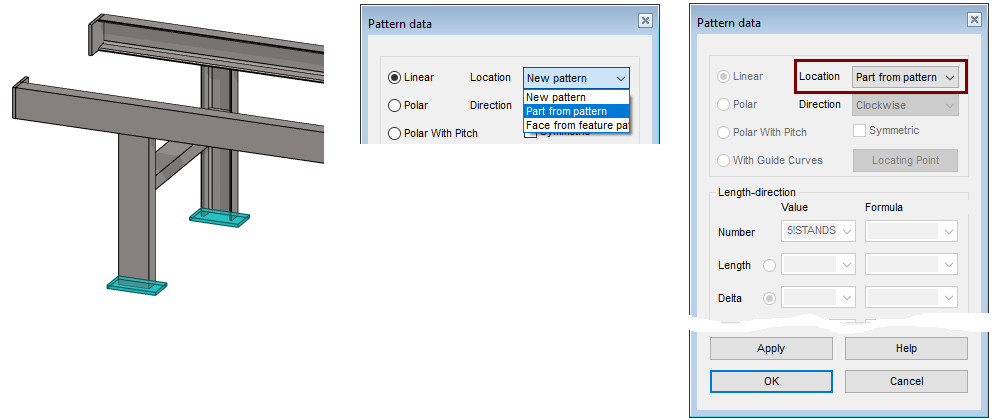Select the Linear radio in the left dialog
Screen dimensions: 992x420
(x=395, y=77)
